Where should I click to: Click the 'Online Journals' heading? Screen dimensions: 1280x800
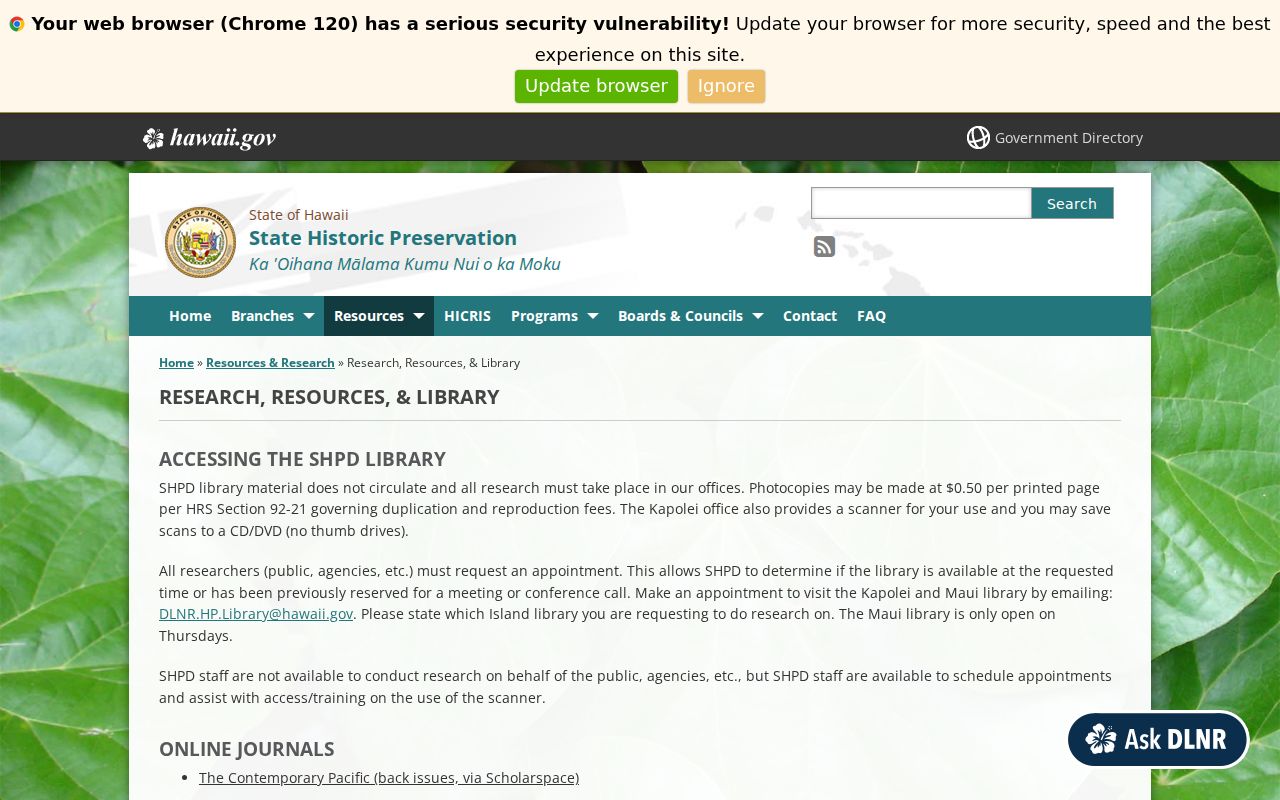[246, 749]
